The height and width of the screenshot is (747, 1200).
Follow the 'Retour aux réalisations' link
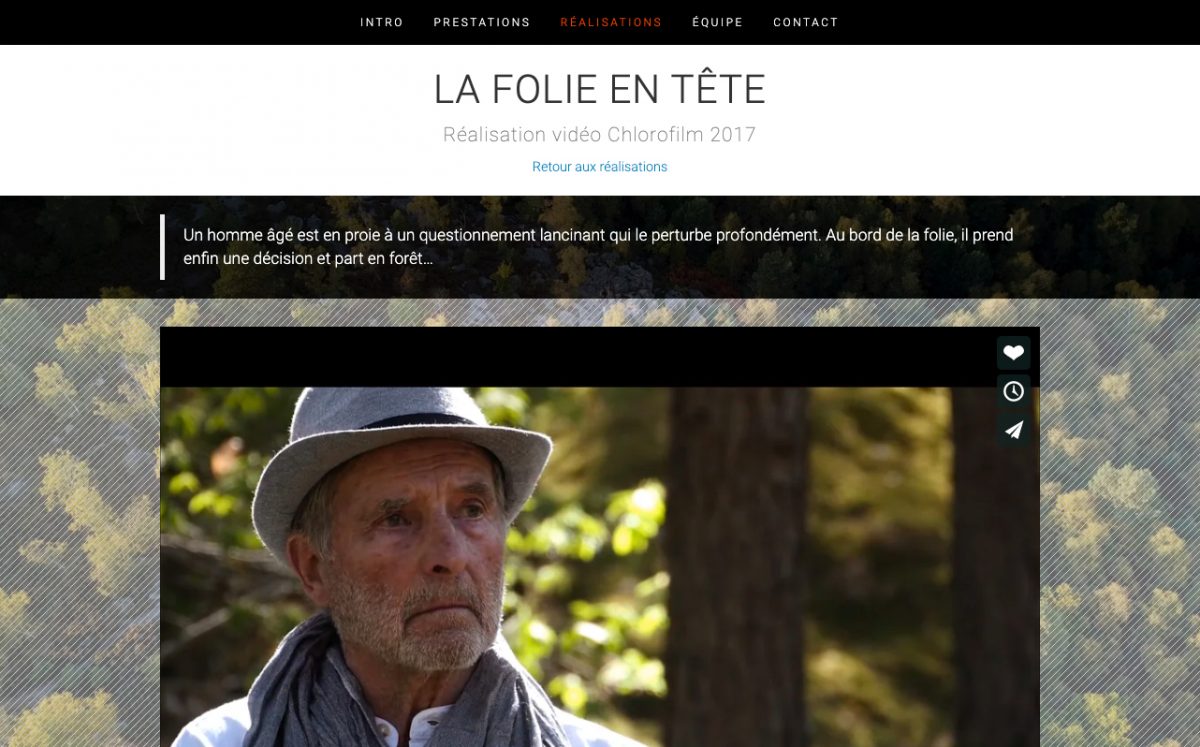(600, 167)
